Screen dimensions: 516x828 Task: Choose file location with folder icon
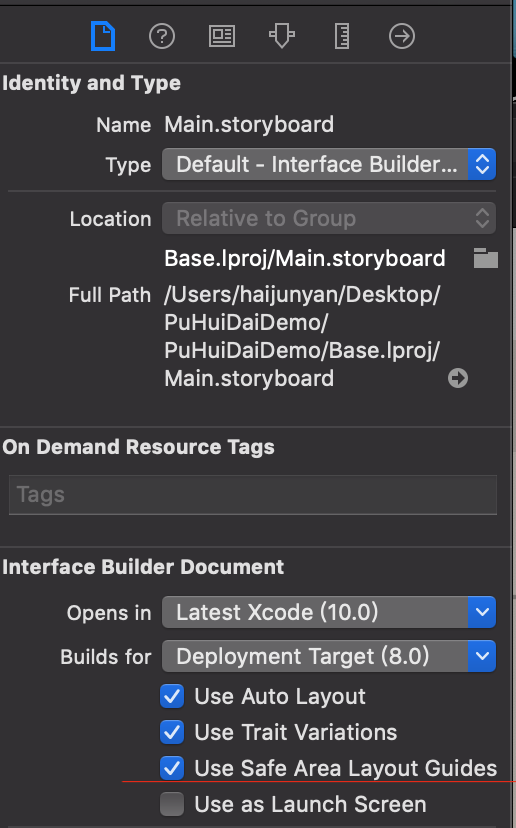click(x=485, y=258)
